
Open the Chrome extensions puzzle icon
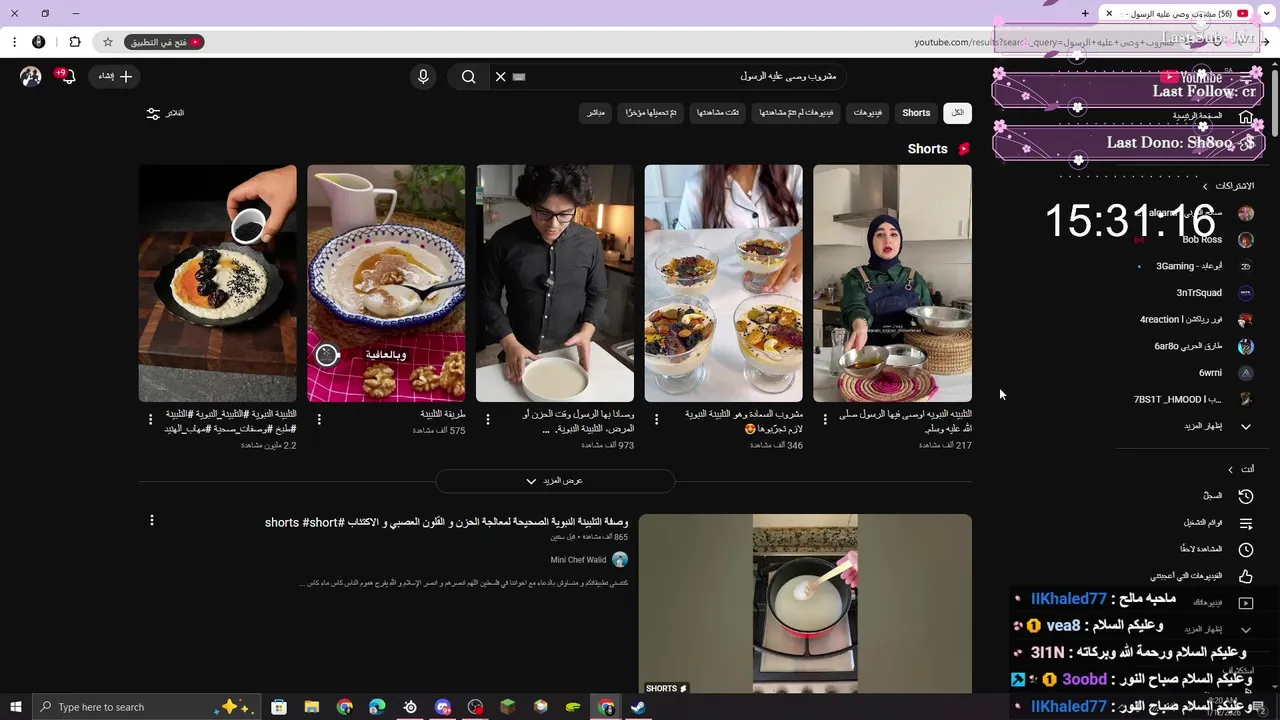75,42
